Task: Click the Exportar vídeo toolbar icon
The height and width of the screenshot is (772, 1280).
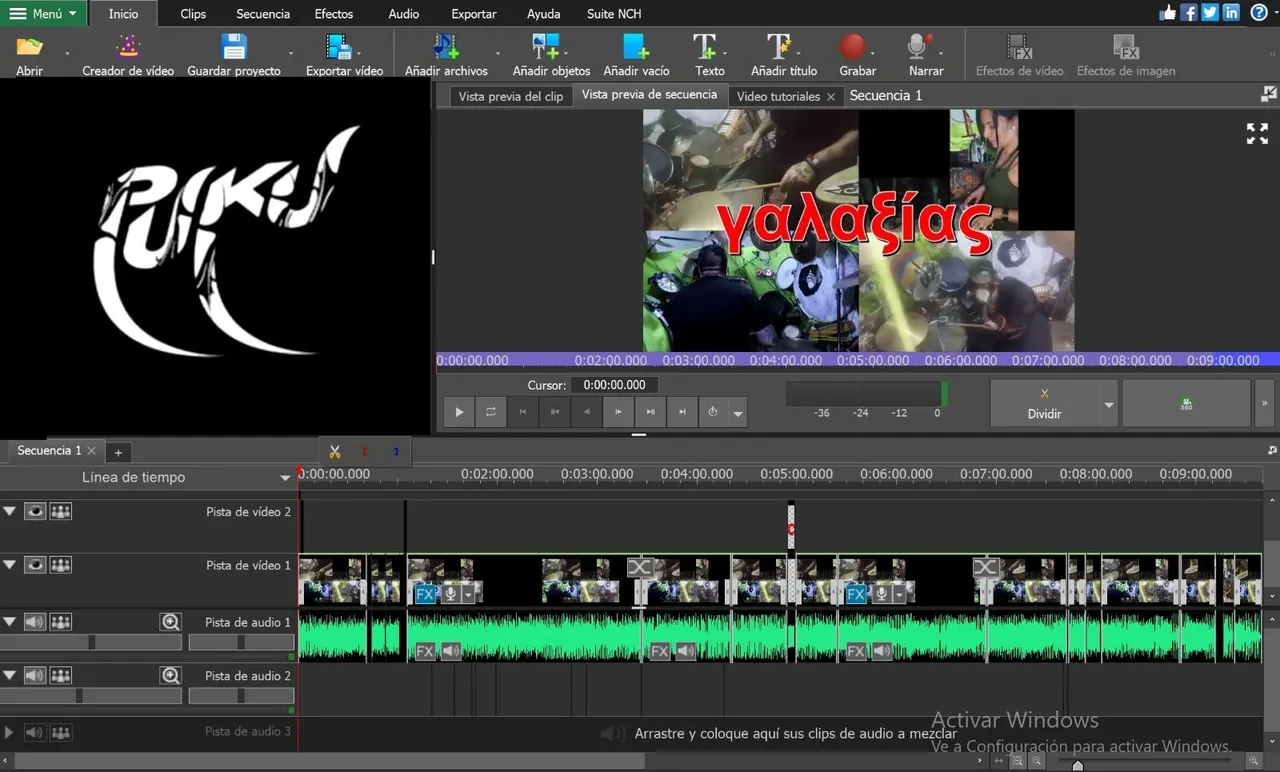Action: click(x=339, y=47)
